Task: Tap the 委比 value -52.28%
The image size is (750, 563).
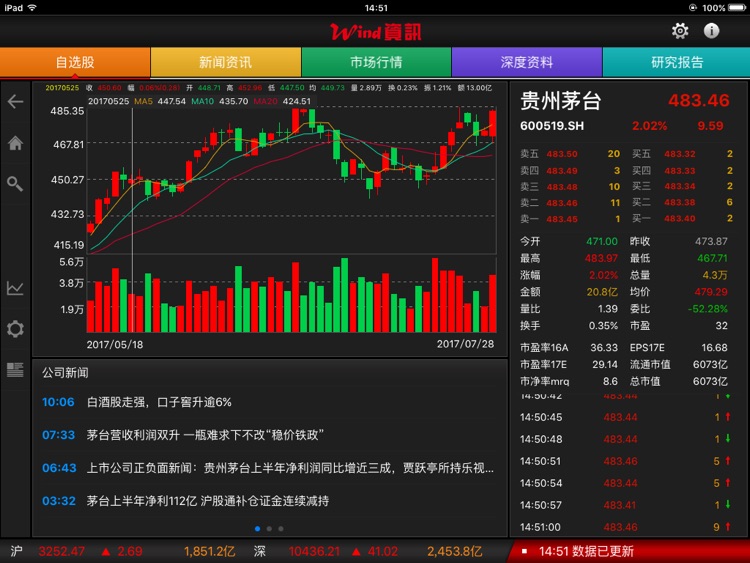Action: 707,309
